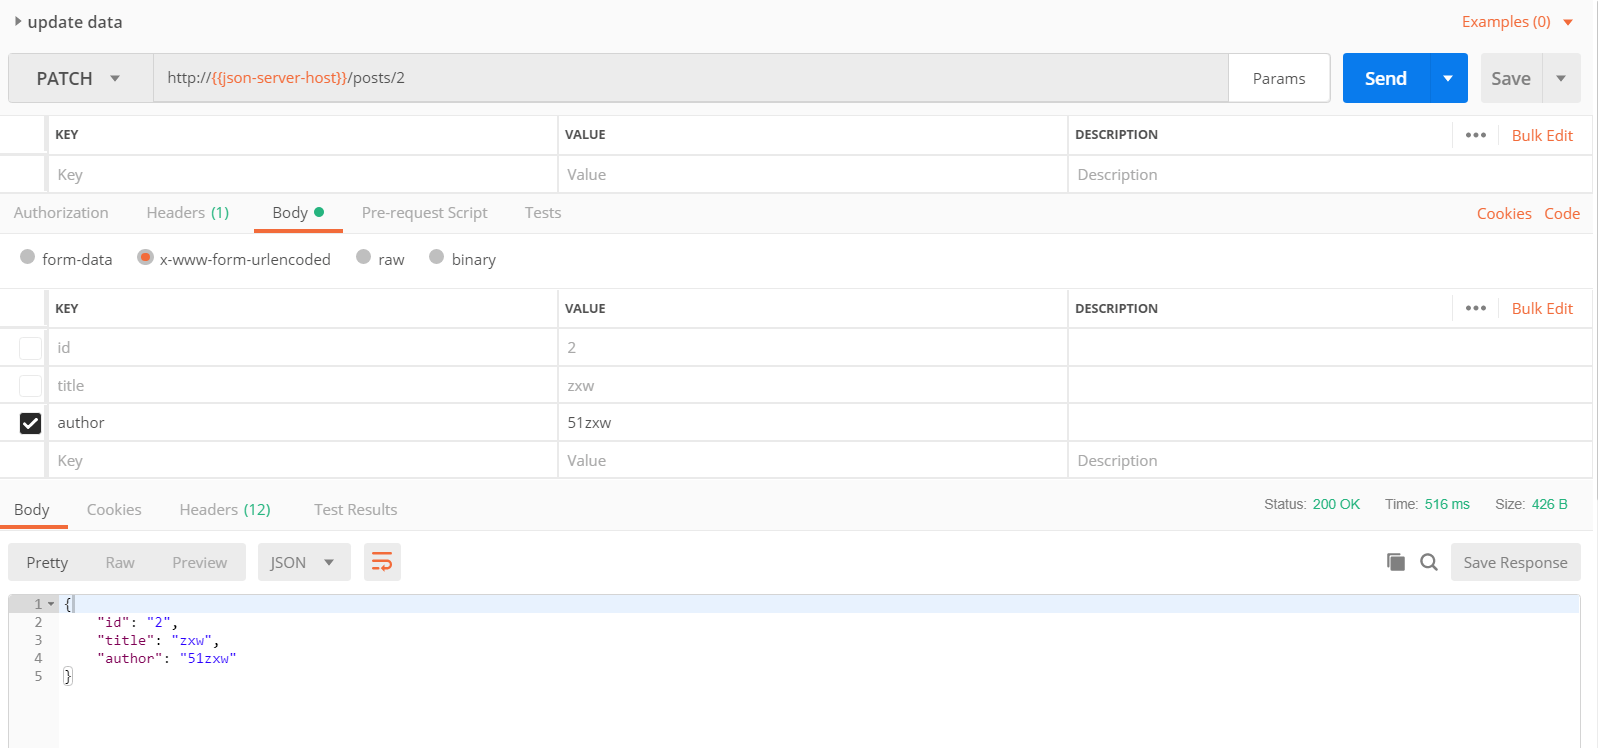Switch to Preview response view
1598x748 pixels.
click(200, 562)
